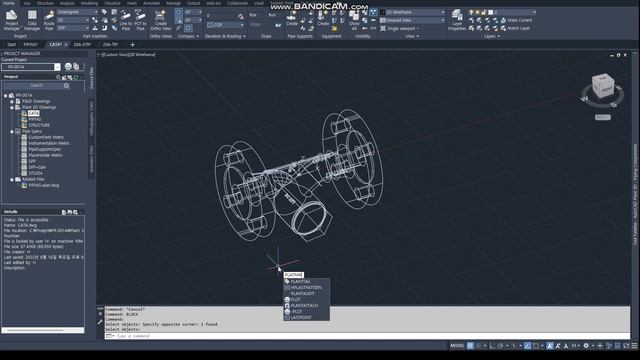This screenshot has height=360, width=640.
Task: Collapse the Pipe Specs tree node
Action: pos(12,131)
